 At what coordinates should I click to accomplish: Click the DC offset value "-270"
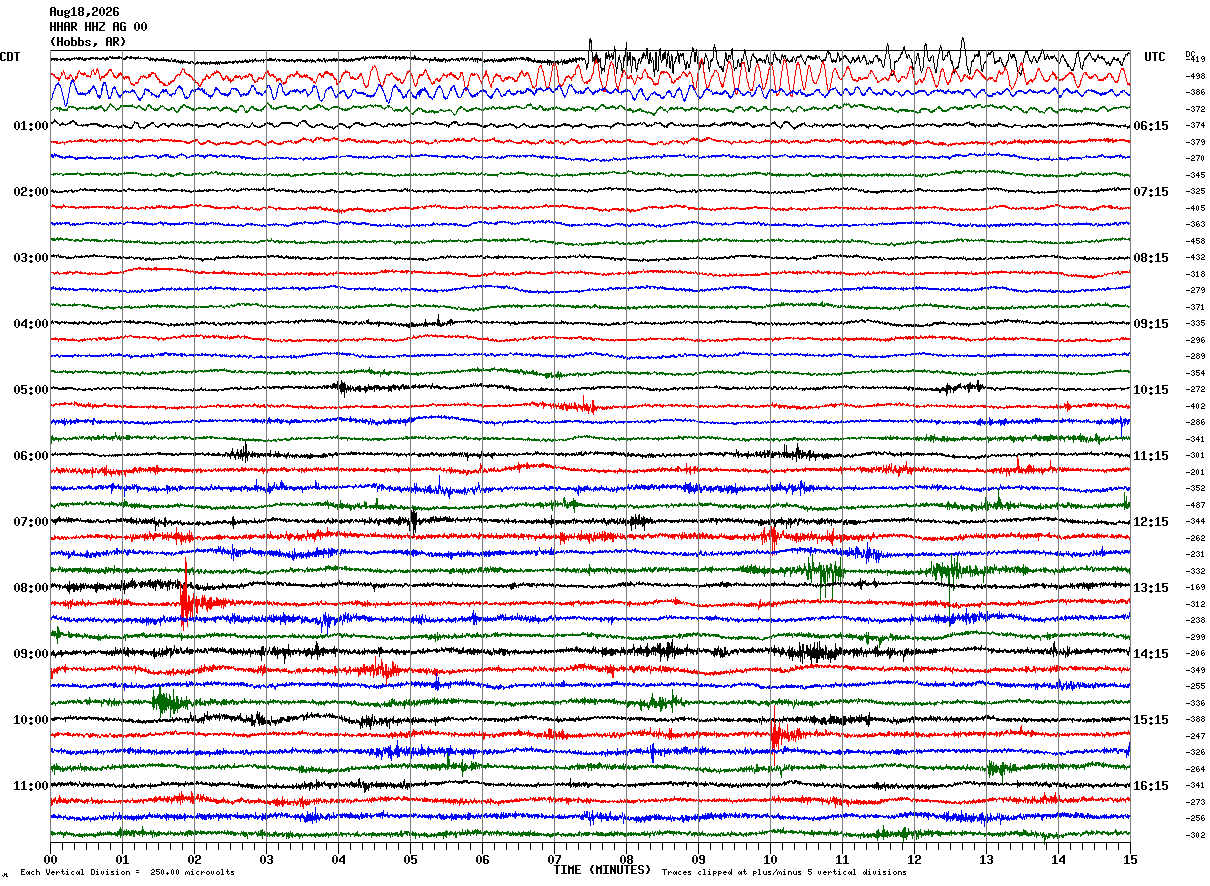[x=1195, y=158]
